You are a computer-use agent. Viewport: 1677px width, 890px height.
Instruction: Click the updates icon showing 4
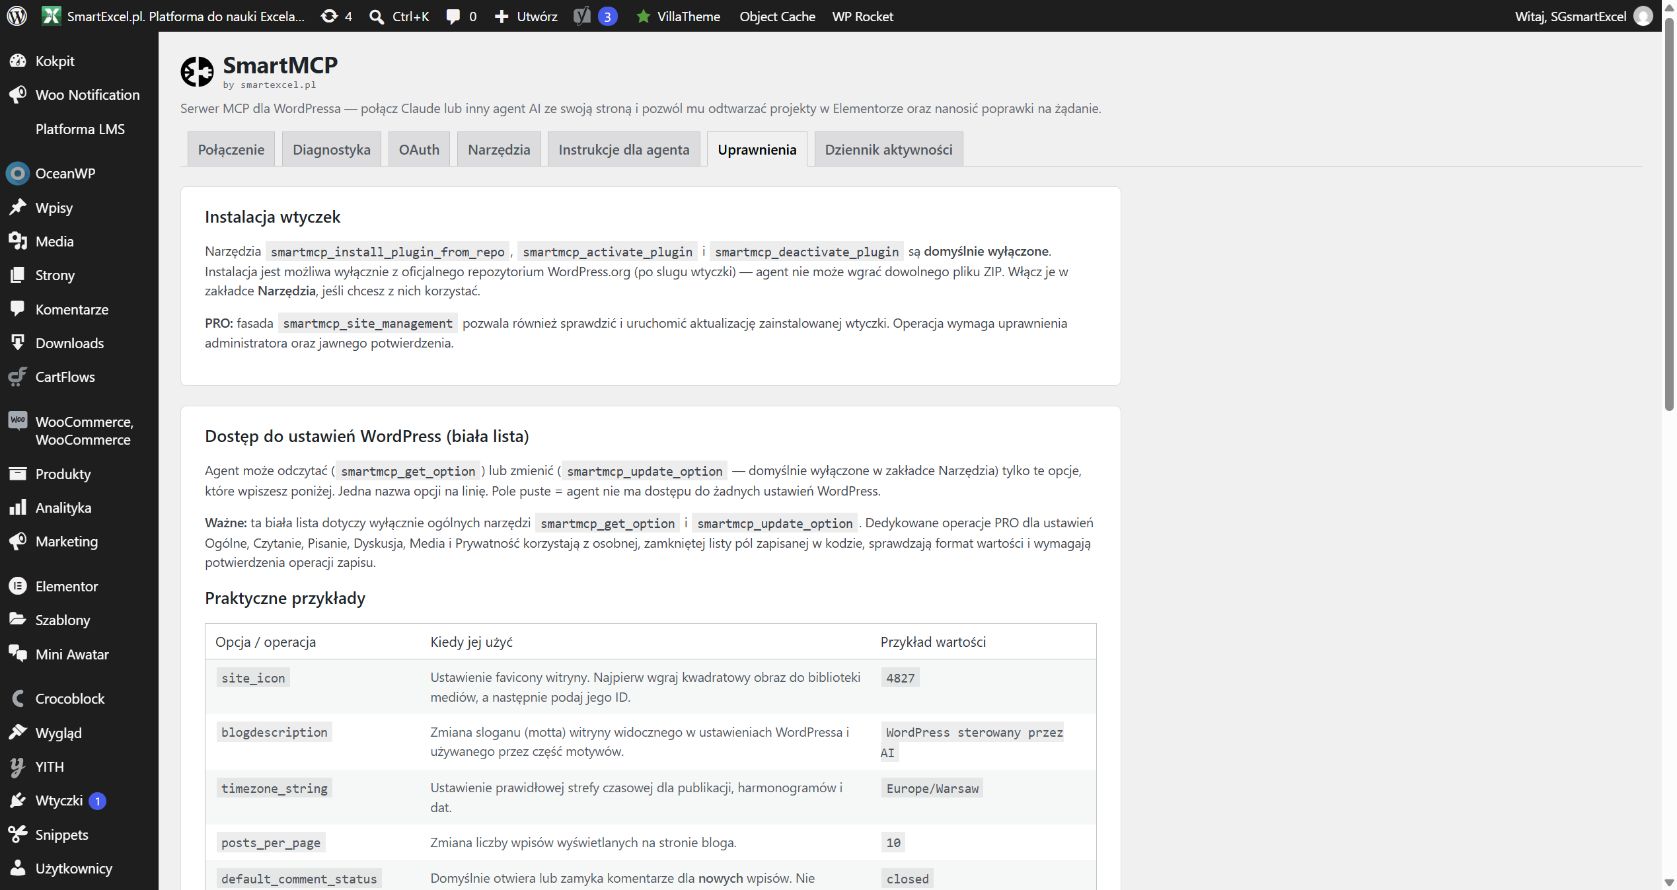336,16
